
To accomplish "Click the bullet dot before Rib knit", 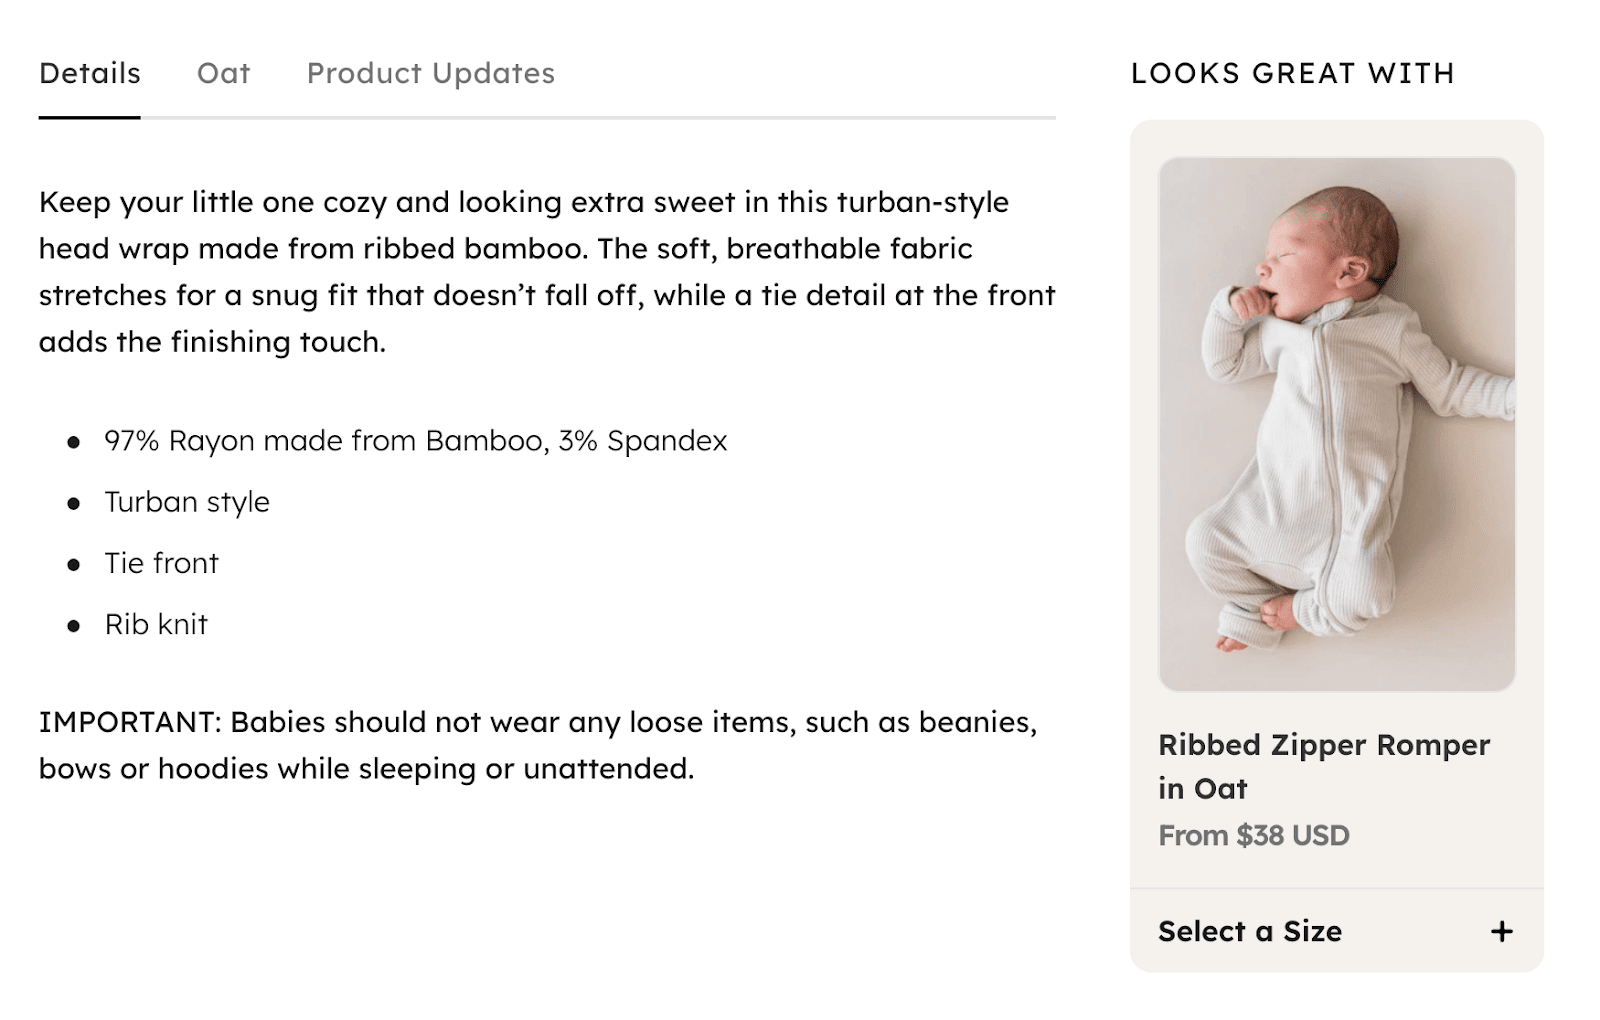I will [x=73, y=627].
